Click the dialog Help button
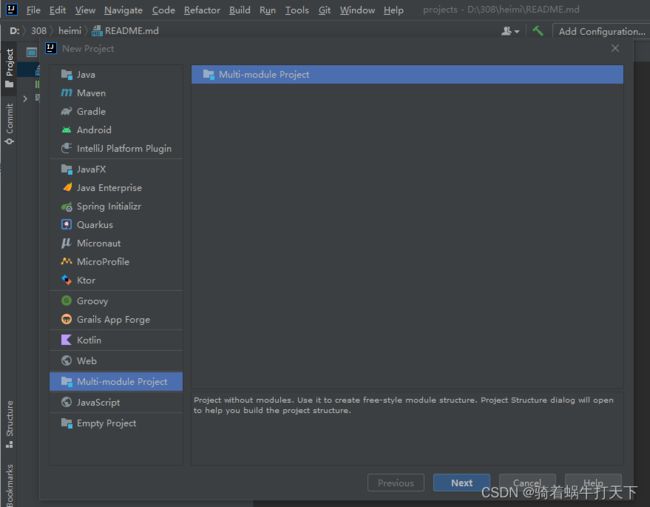Image resolution: width=650 pixels, height=507 pixels. click(593, 483)
